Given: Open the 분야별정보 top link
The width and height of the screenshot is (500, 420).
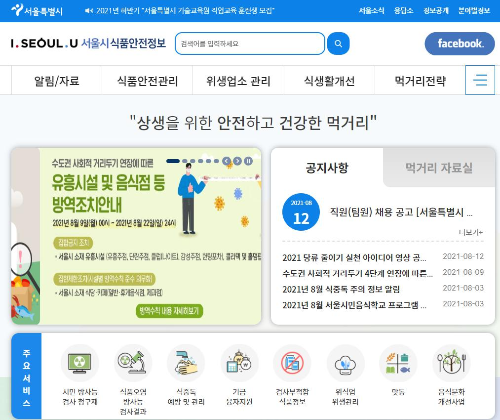Looking at the screenshot, I should click(474, 11).
